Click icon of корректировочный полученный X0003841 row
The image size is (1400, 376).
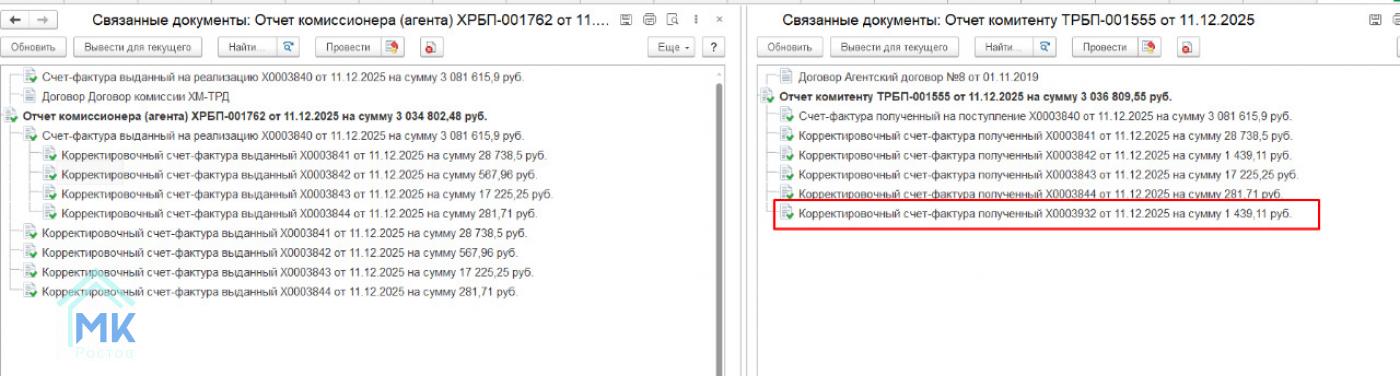[787, 135]
